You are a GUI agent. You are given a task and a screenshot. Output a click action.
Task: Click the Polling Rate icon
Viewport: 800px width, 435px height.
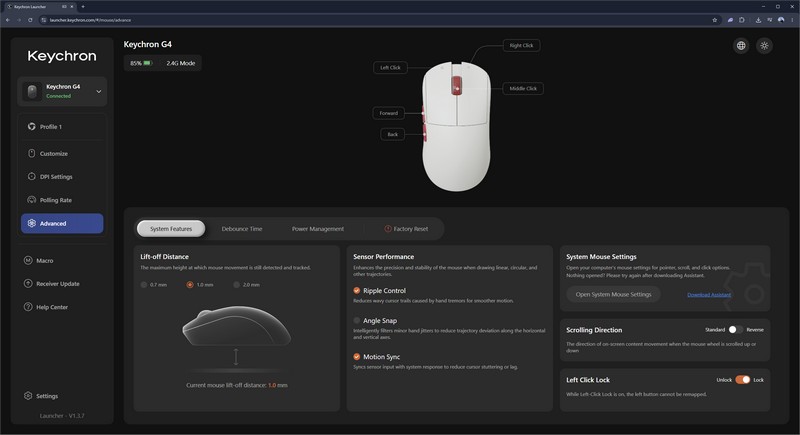pyautogui.click(x=32, y=200)
